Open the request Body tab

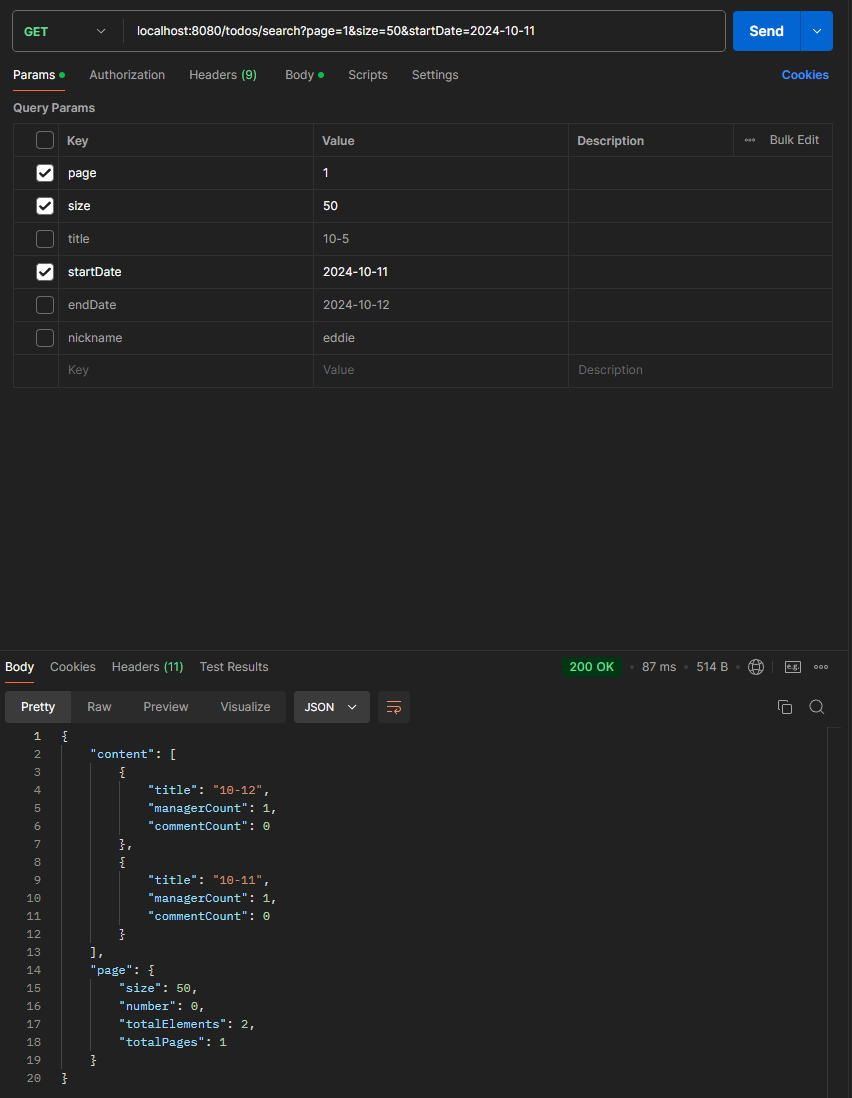click(304, 75)
